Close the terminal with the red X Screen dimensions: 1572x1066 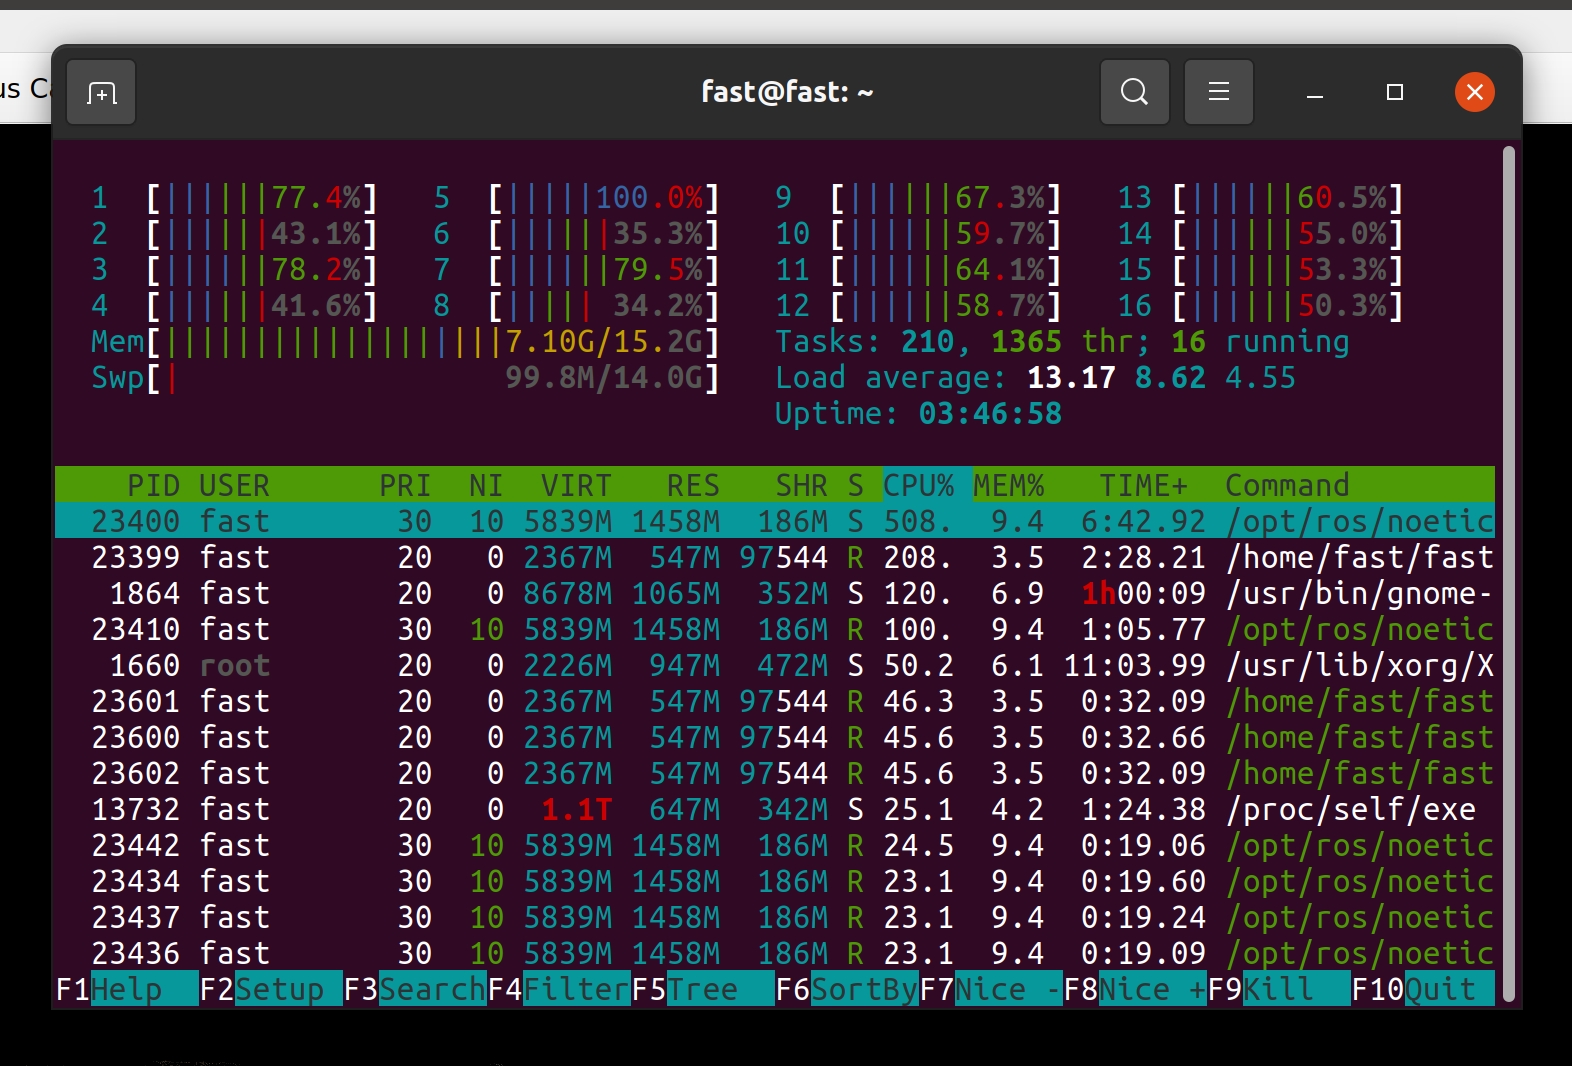pos(1475,92)
